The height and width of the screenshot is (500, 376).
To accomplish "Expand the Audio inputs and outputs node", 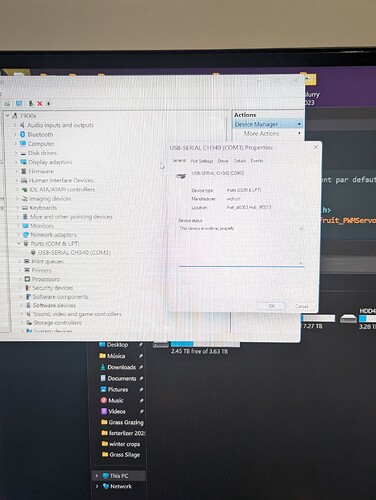I will (15, 125).
